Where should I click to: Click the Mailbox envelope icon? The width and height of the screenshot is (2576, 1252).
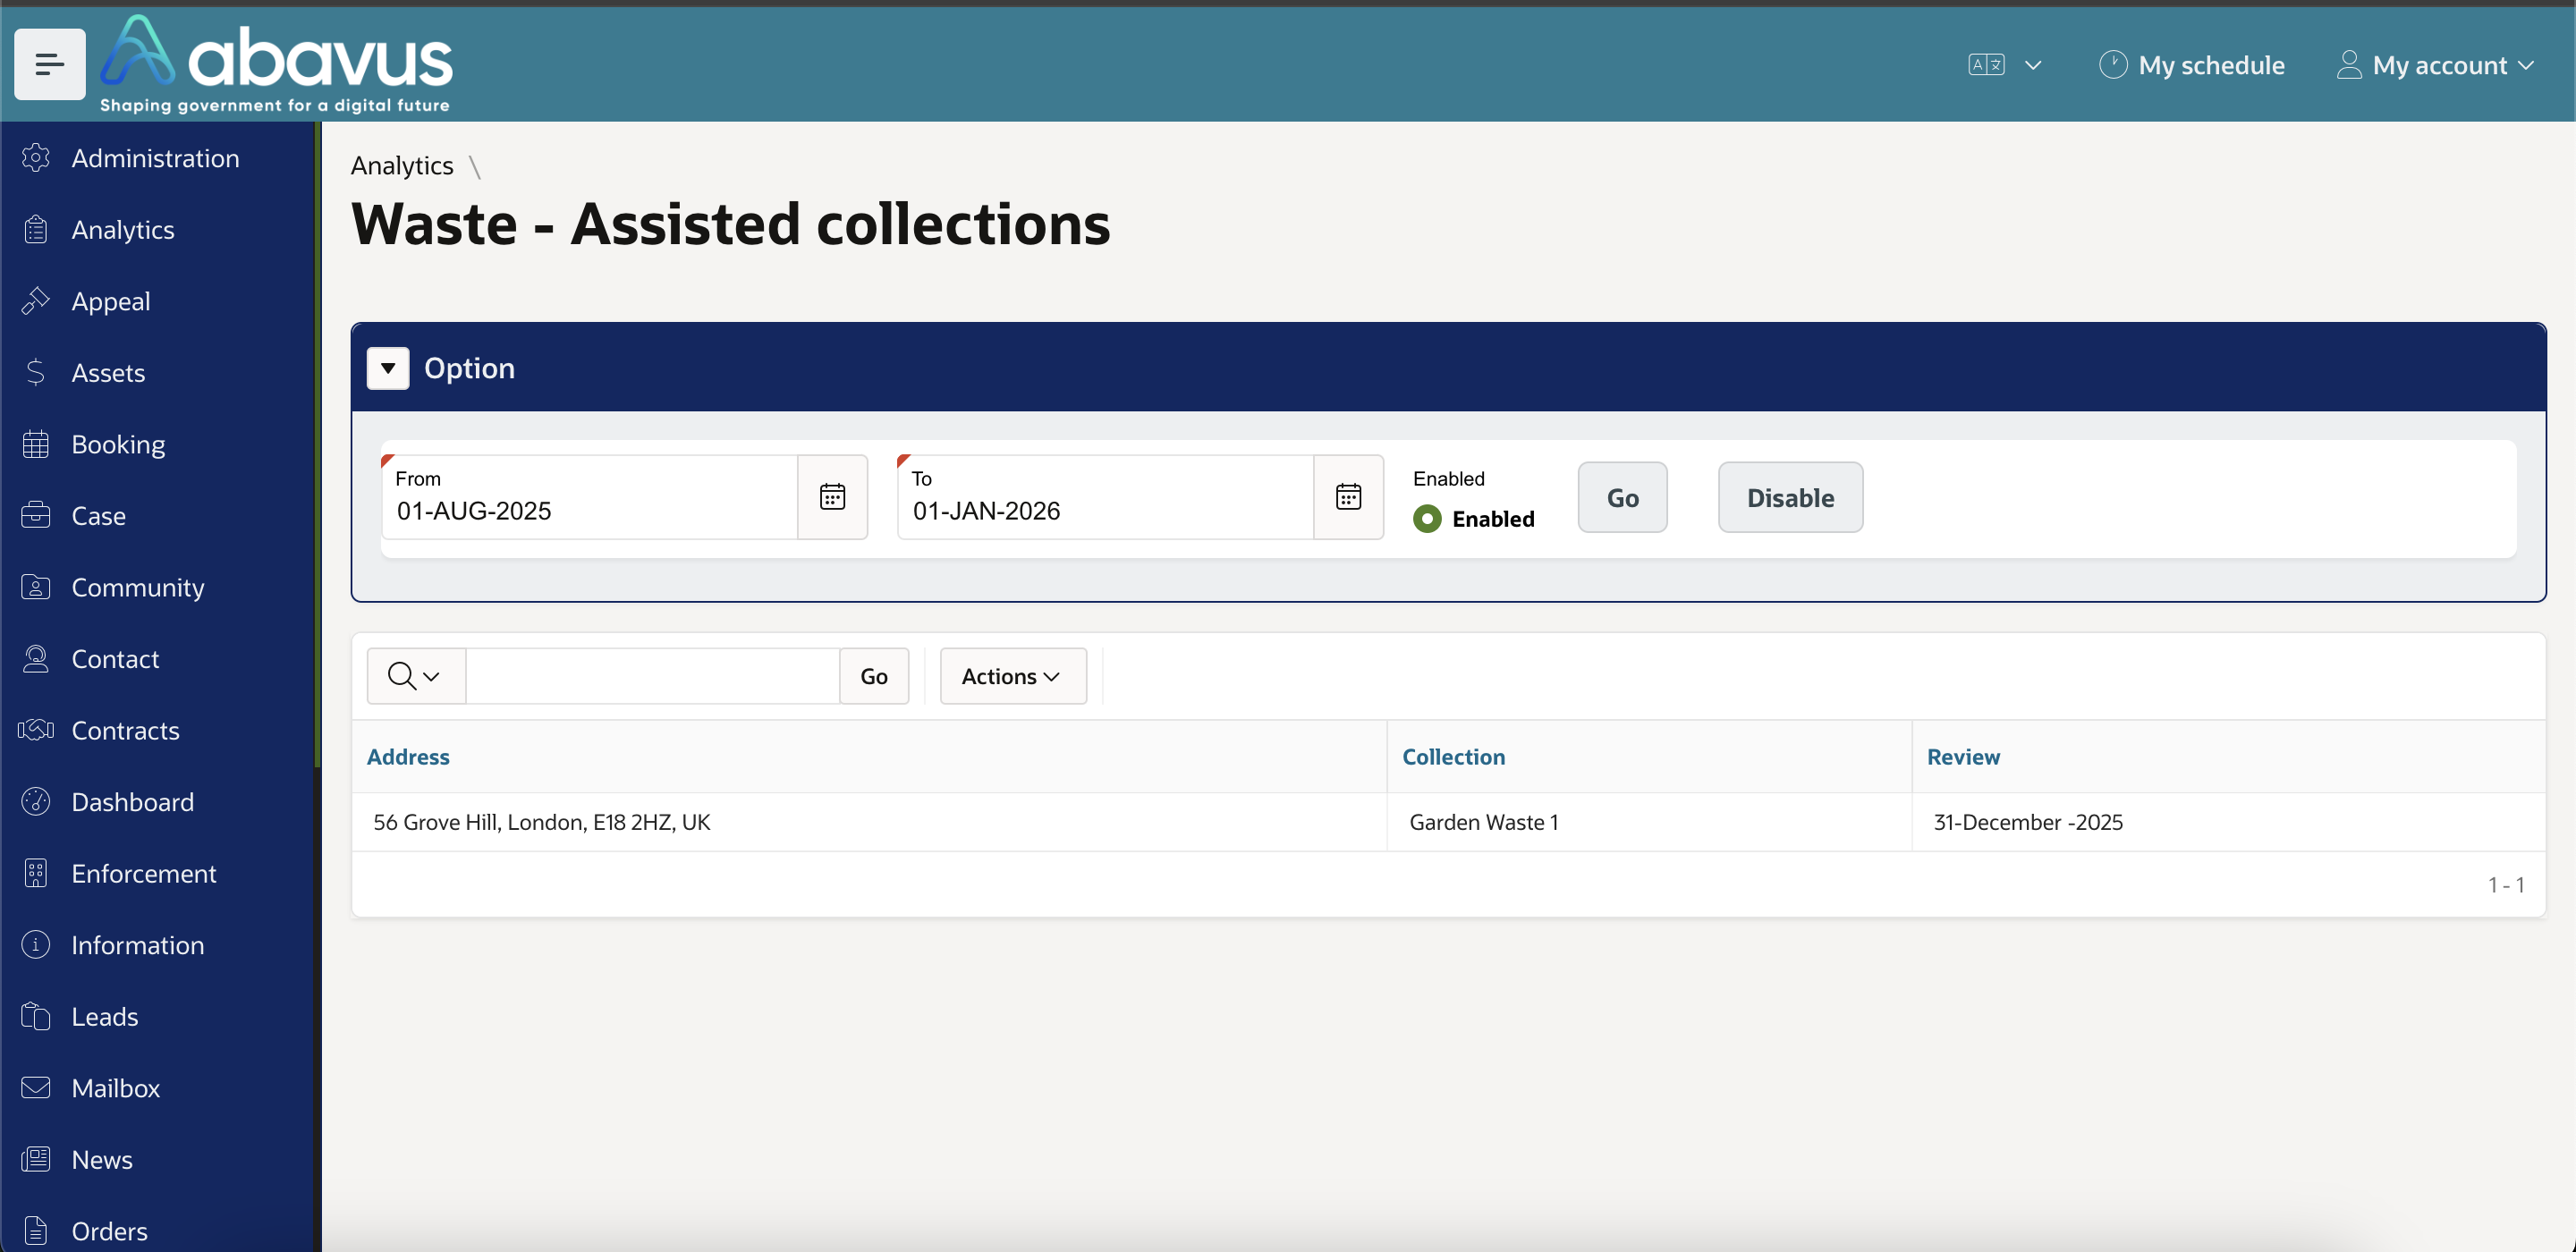[x=36, y=1088]
